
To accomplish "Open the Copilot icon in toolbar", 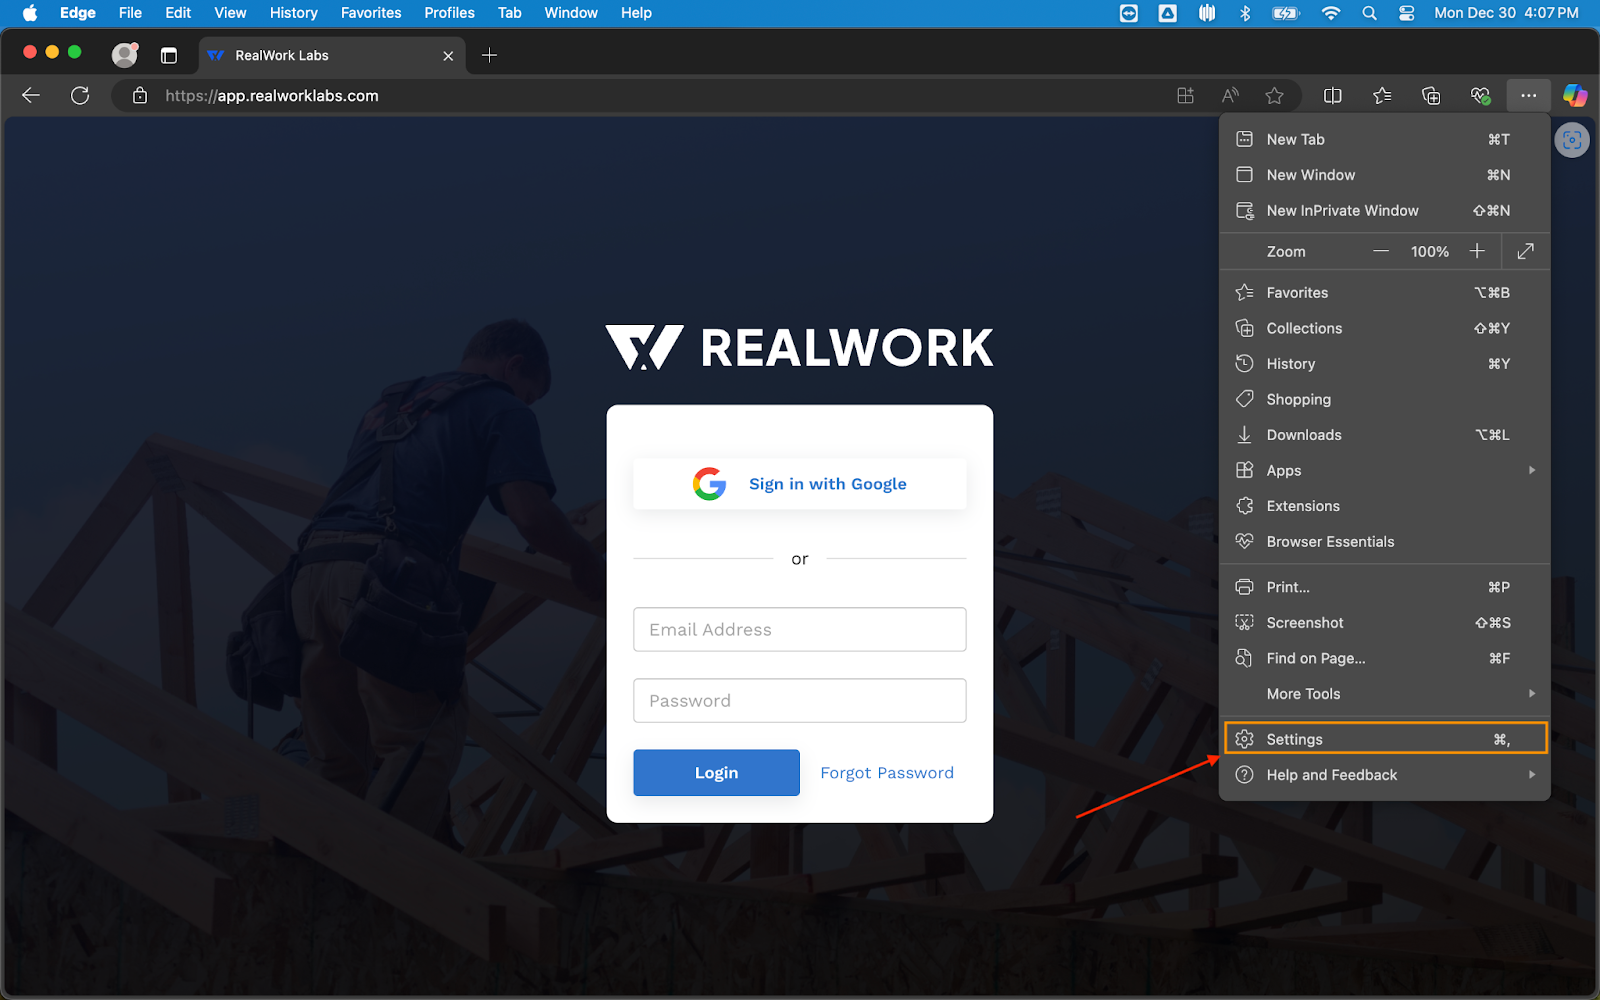I will pyautogui.click(x=1575, y=96).
